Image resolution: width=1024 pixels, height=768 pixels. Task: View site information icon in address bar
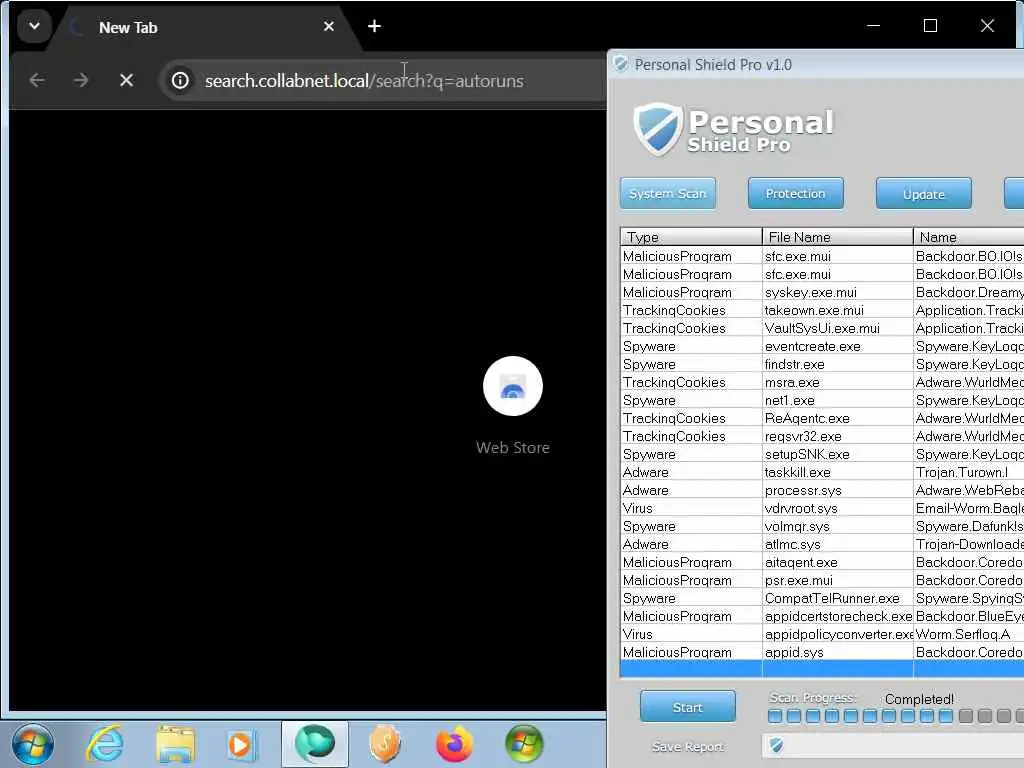[180, 80]
